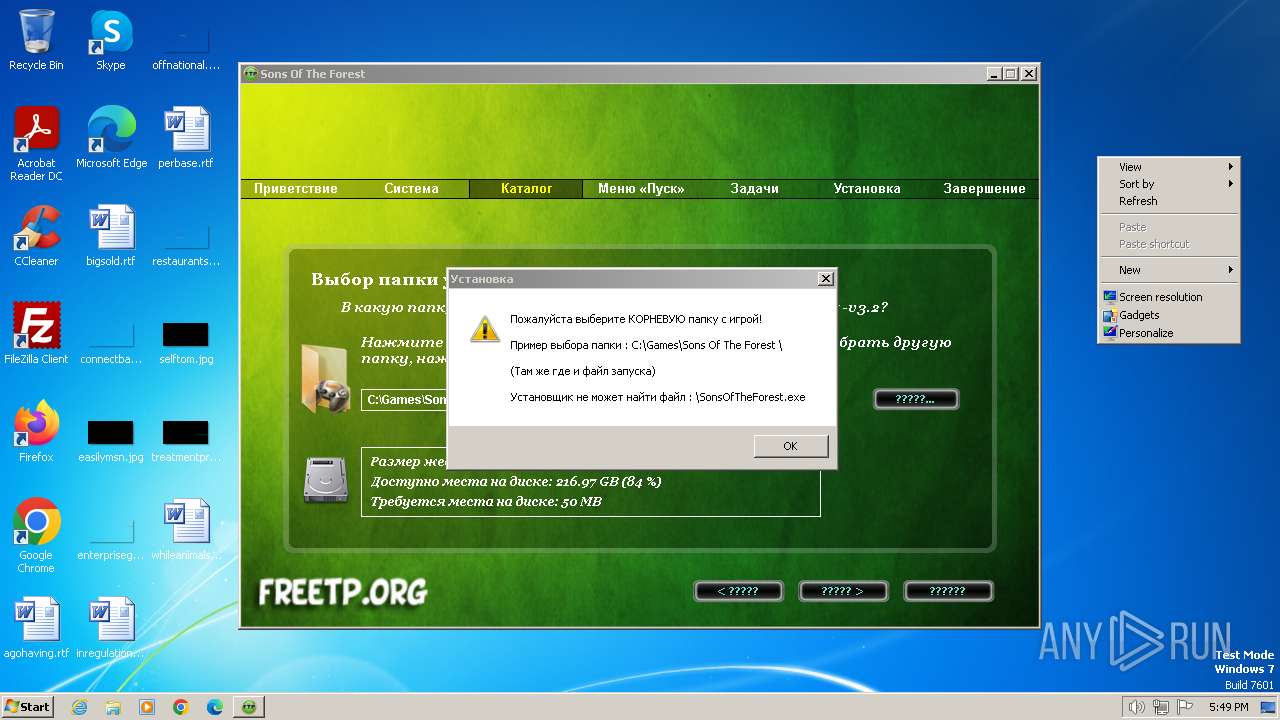Go to the Задачи tab
This screenshot has width=1280, height=720.
click(754, 188)
